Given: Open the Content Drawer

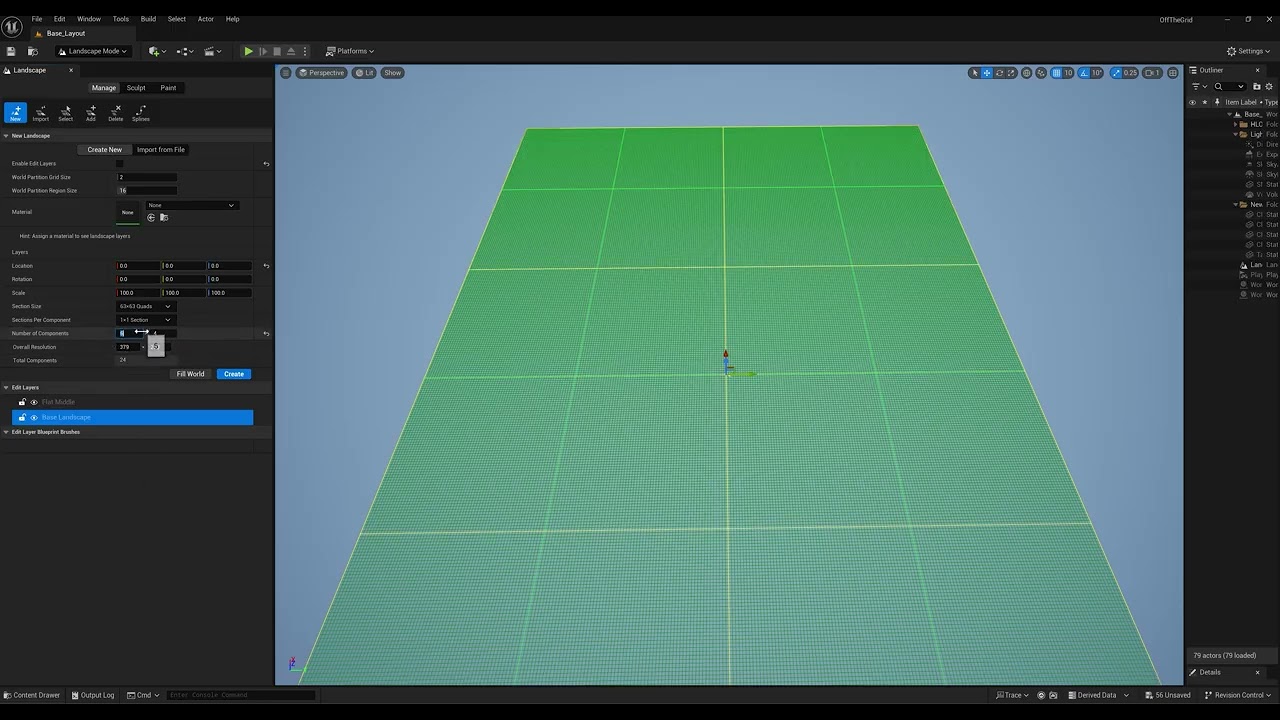Looking at the screenshot, I should coord(32,695).
